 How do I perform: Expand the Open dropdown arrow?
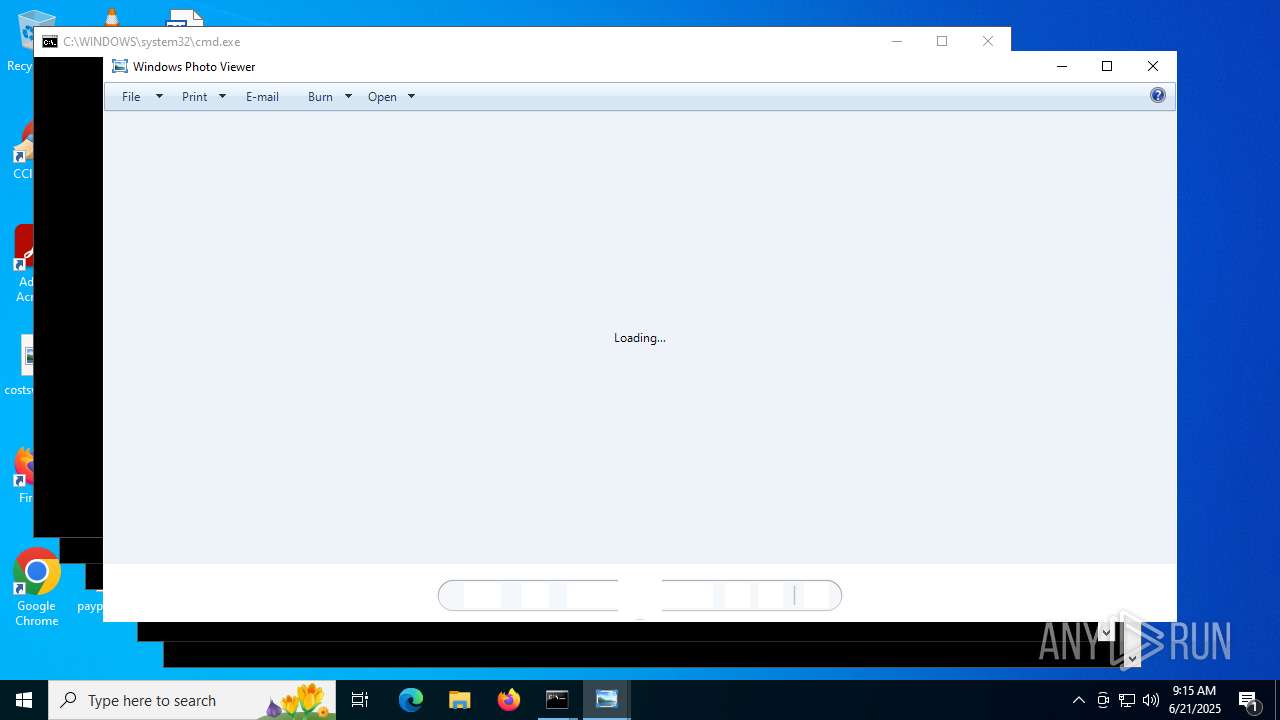pos(411,97)
